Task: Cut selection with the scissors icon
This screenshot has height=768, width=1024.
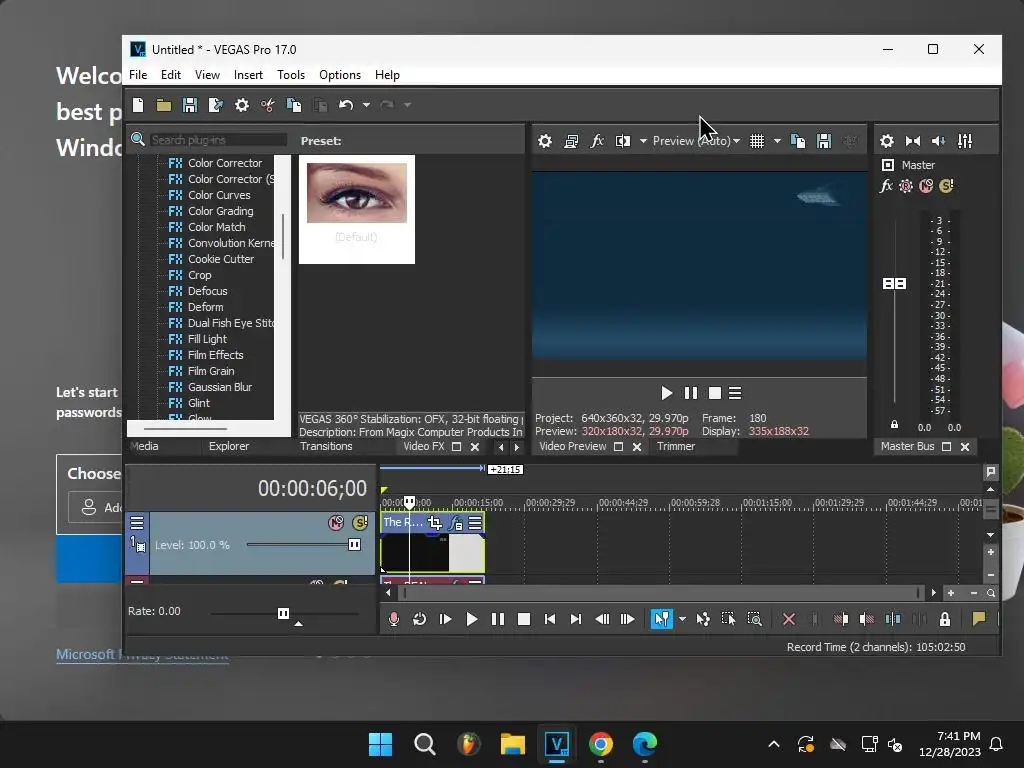Action: point(268,105)
